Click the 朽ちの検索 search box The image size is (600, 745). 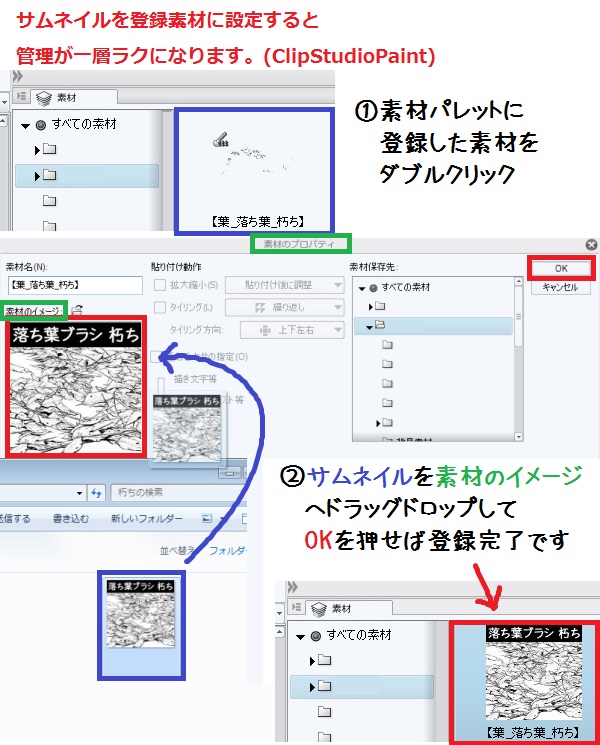click(x=178, y=493)
